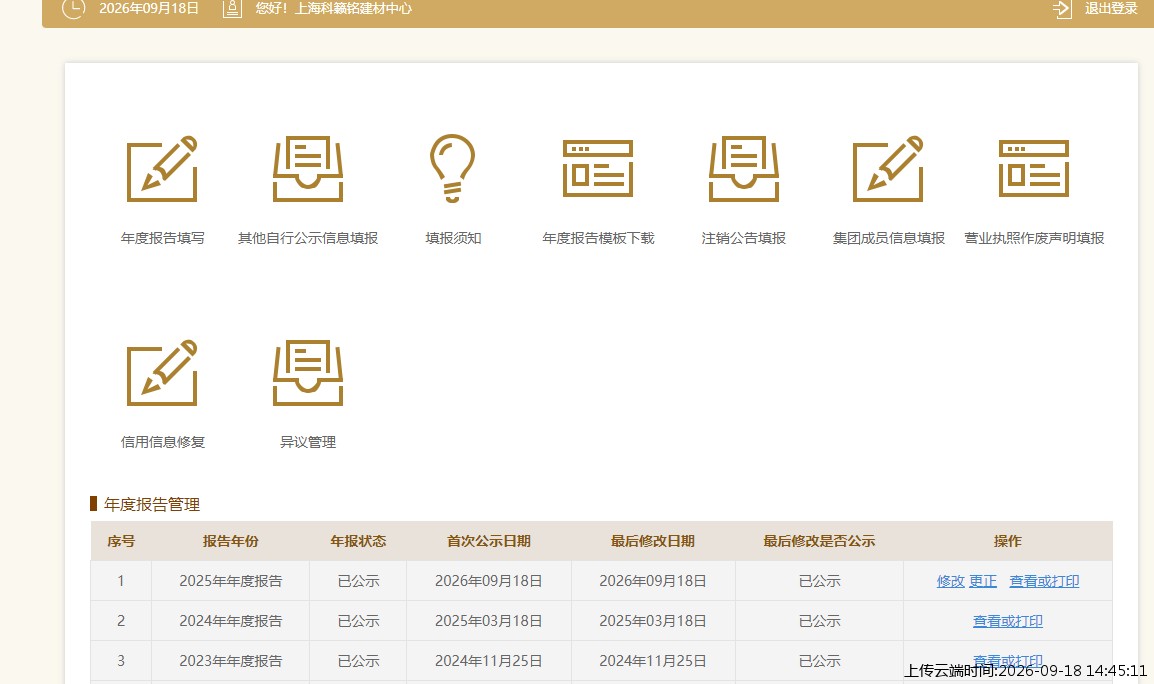
Task: Open the 年度报告填写 pencil icon
Action: point(162,169)
